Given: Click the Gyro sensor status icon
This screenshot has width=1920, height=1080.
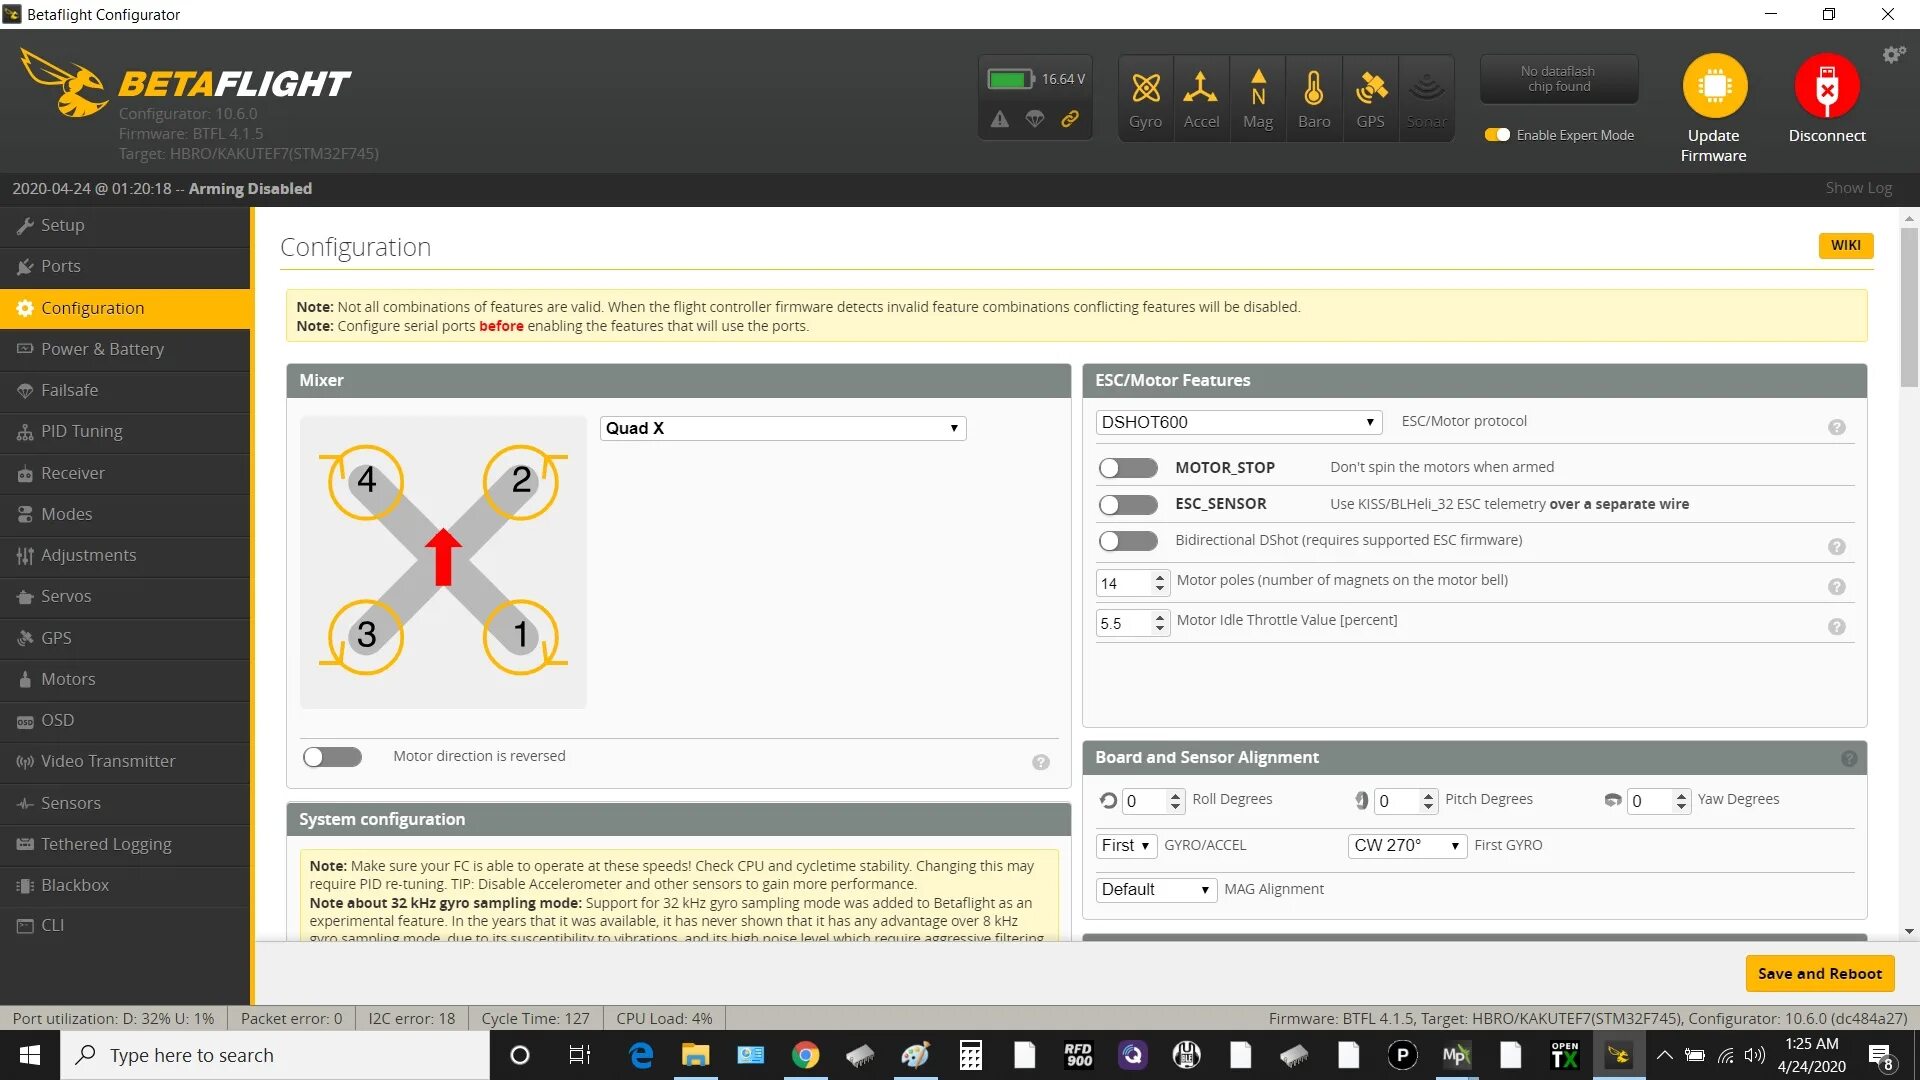Looking at the screenshot, I should click(1145, 90).
